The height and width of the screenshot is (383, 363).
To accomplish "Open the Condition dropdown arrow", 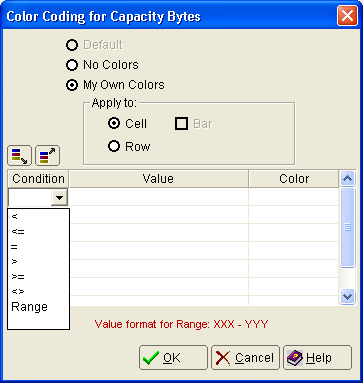I will [59, 198].
